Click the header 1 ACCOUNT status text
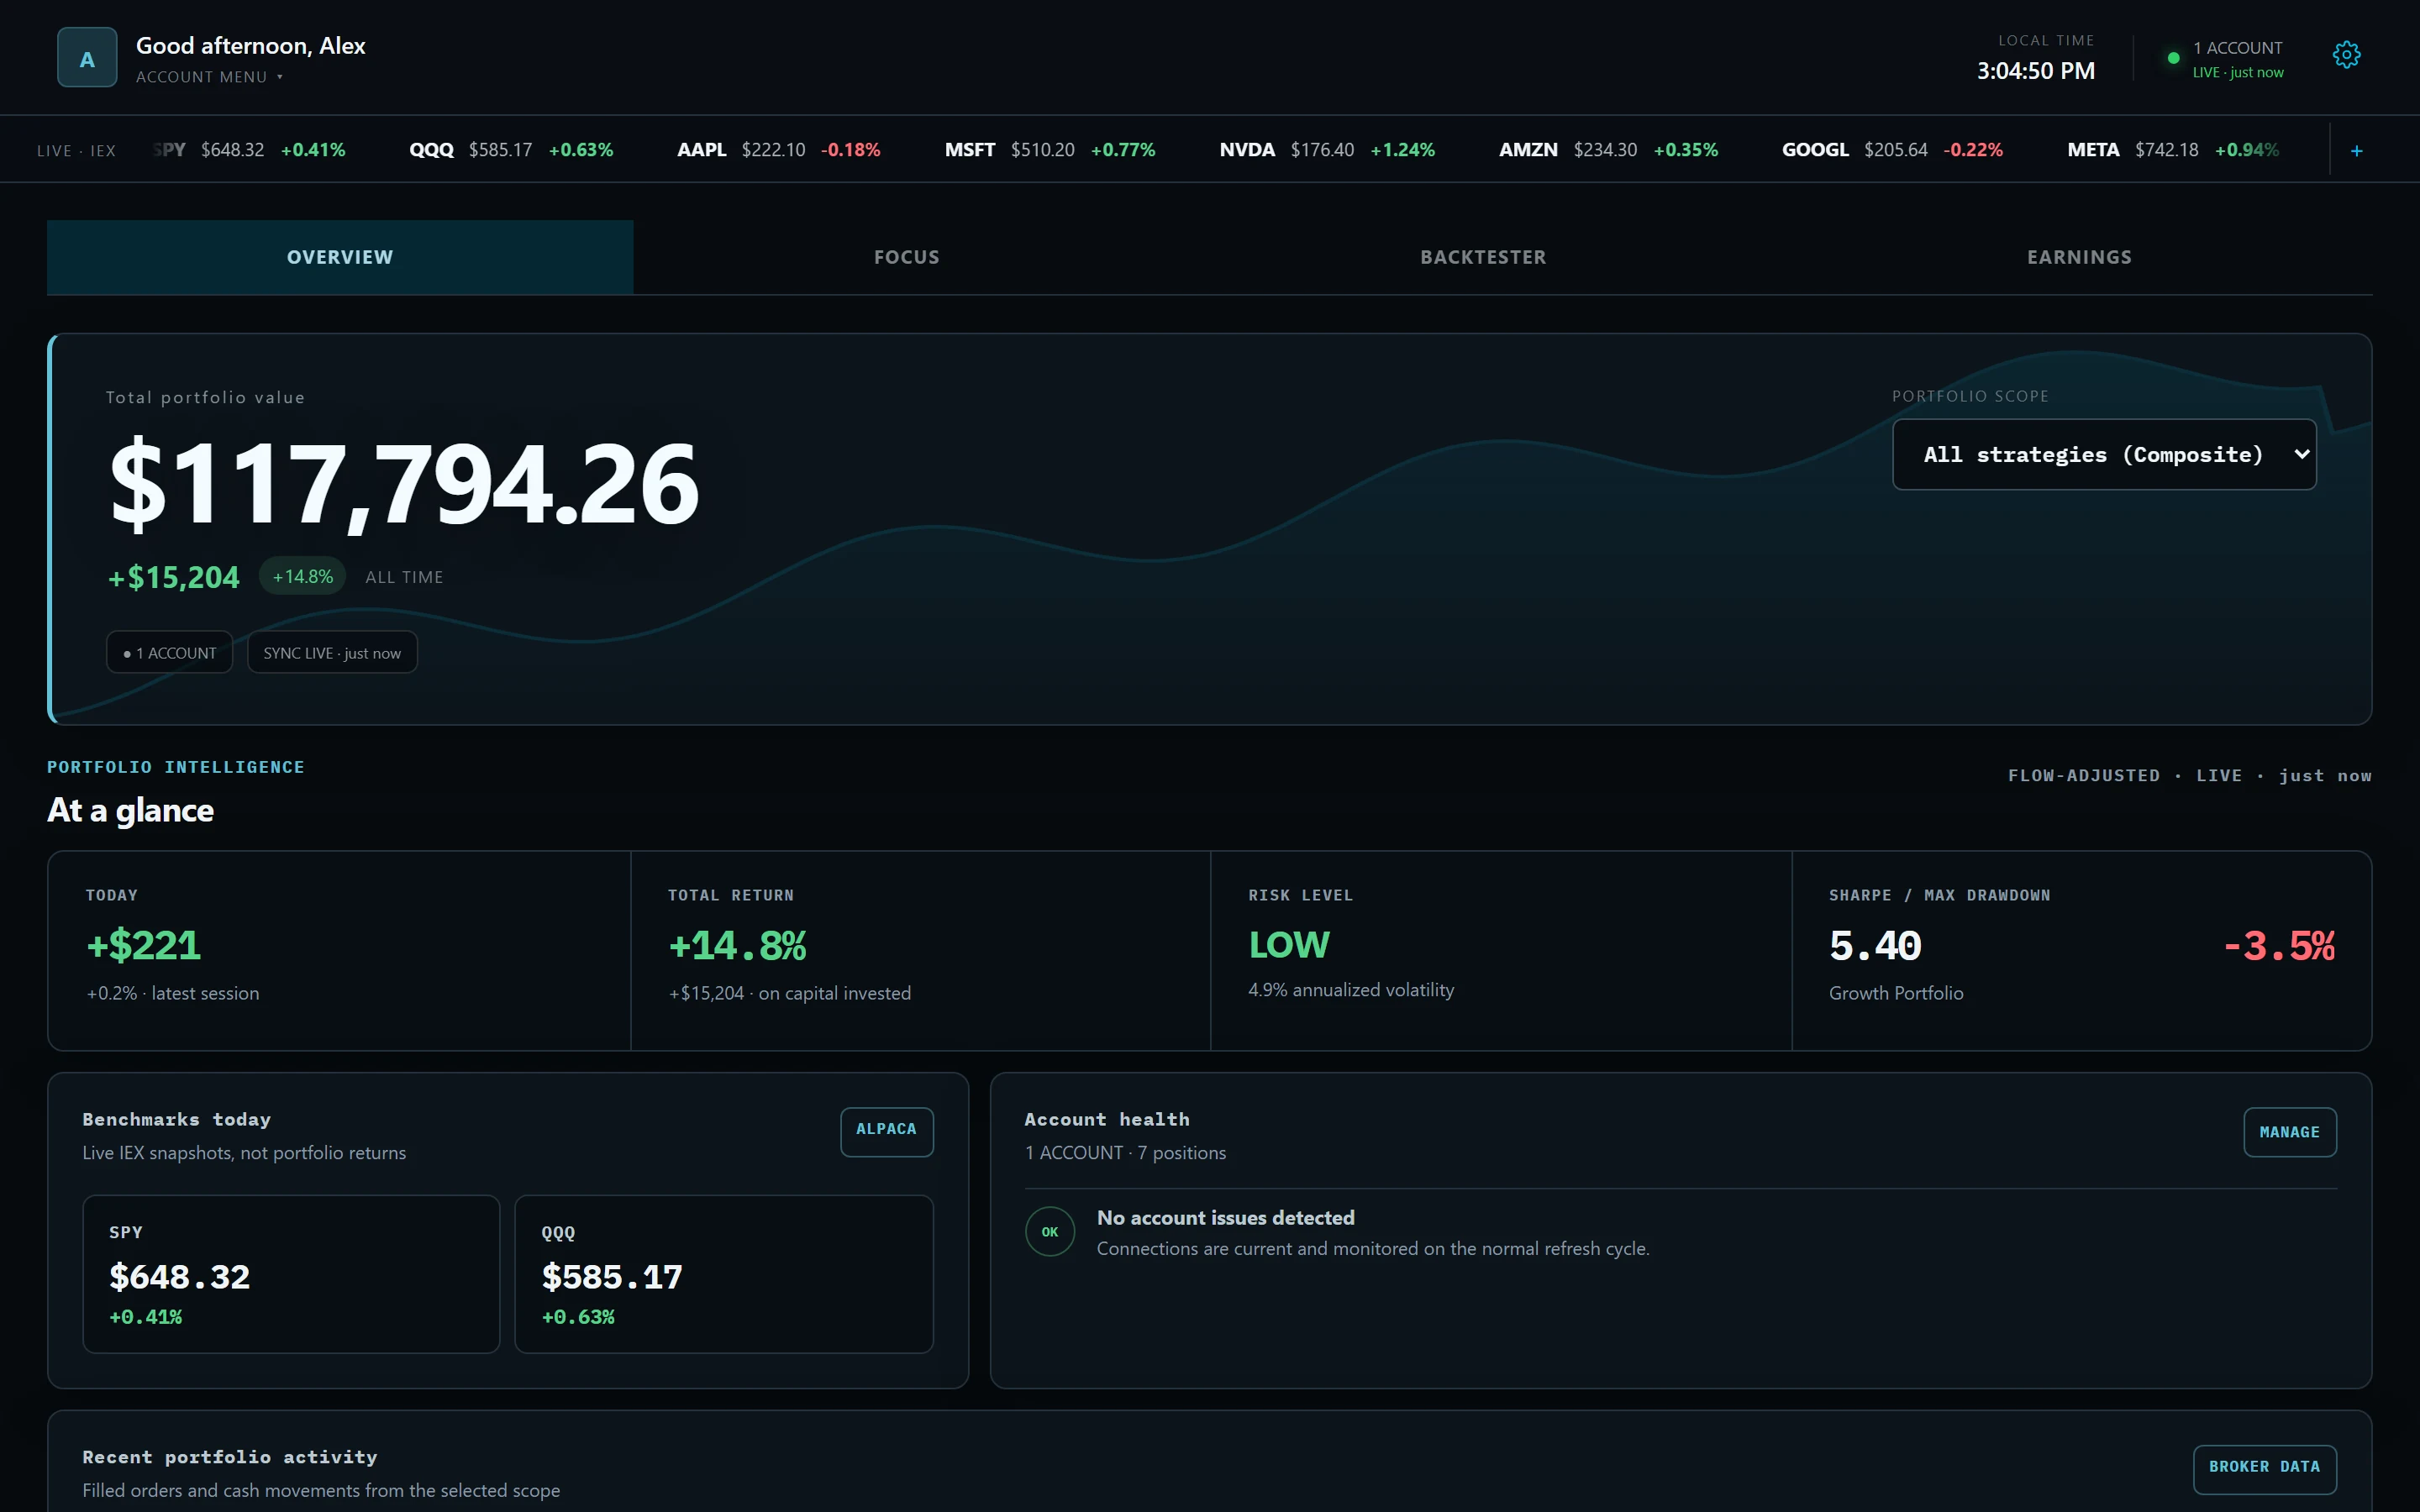This screenshot has width=2420, height=1512. pos(2237,48)
